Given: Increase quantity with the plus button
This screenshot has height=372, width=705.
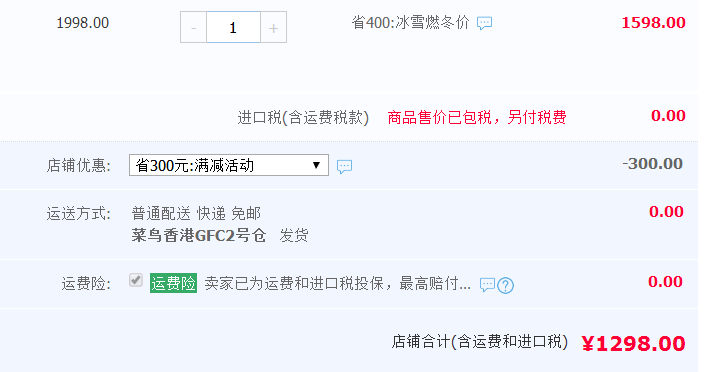Looking at the screenshot, I should tap(273, 27).
